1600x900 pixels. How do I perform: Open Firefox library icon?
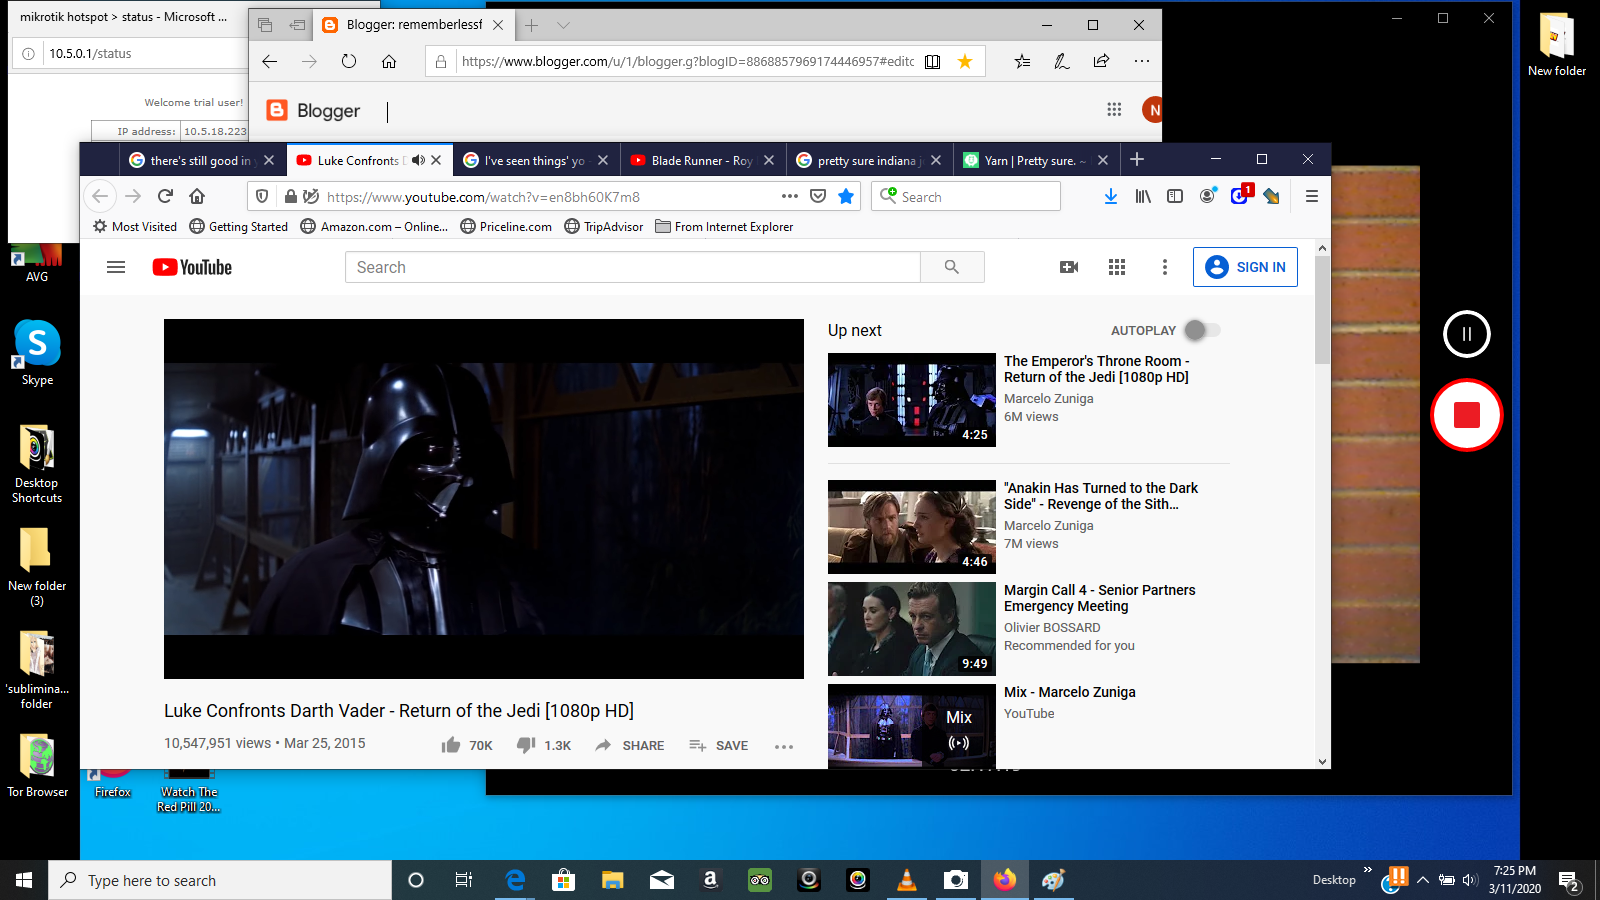click(x=1143, y=196)
